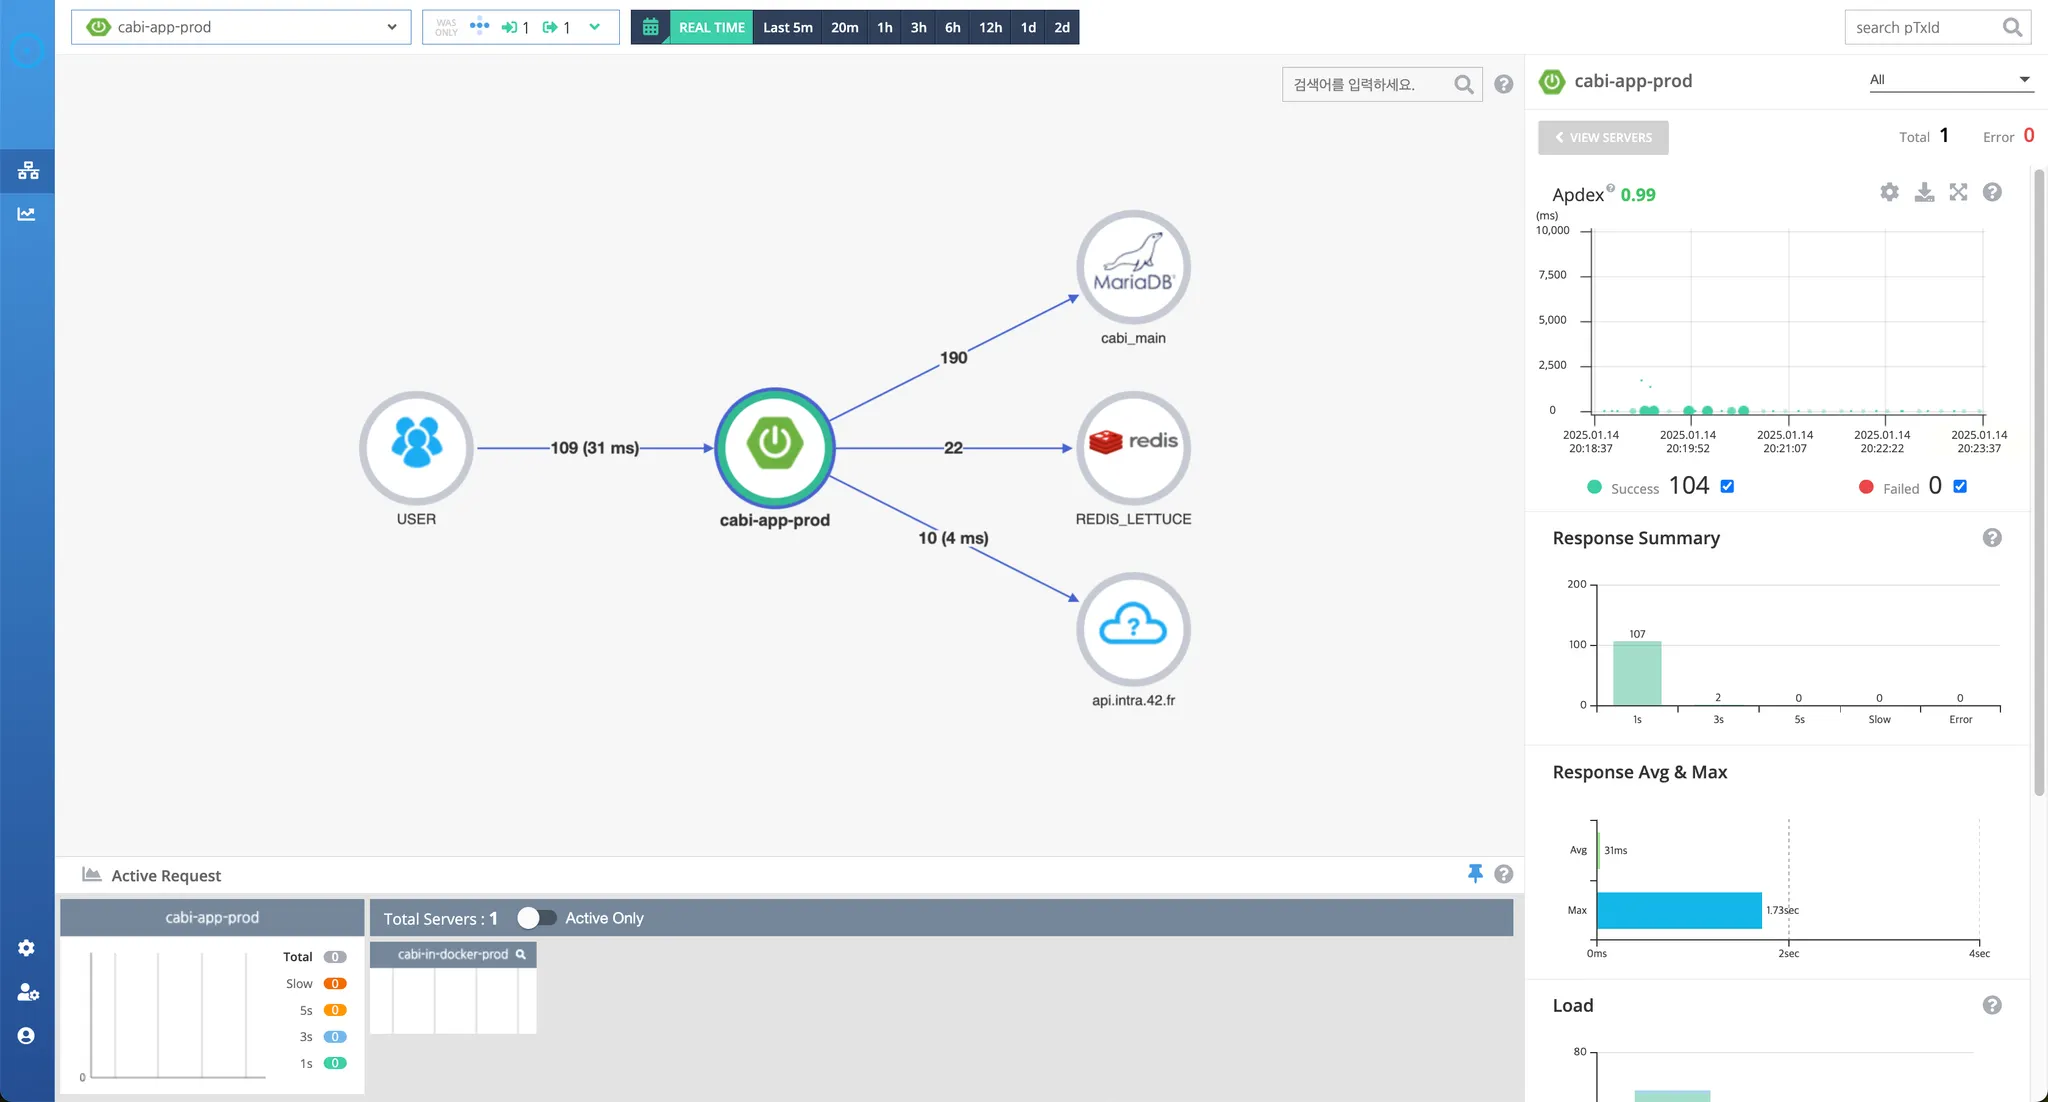Click the search pTxId input field

click(1925, 27)
